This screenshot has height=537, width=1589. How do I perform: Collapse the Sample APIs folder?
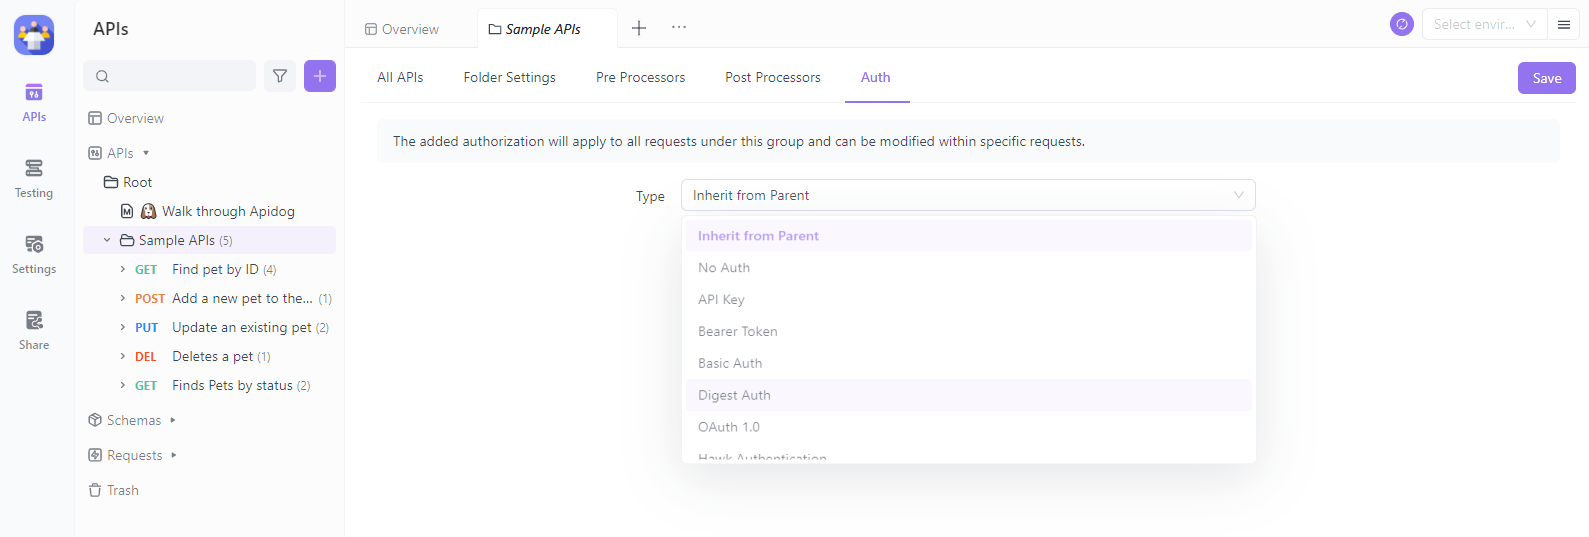coord(107,240)
